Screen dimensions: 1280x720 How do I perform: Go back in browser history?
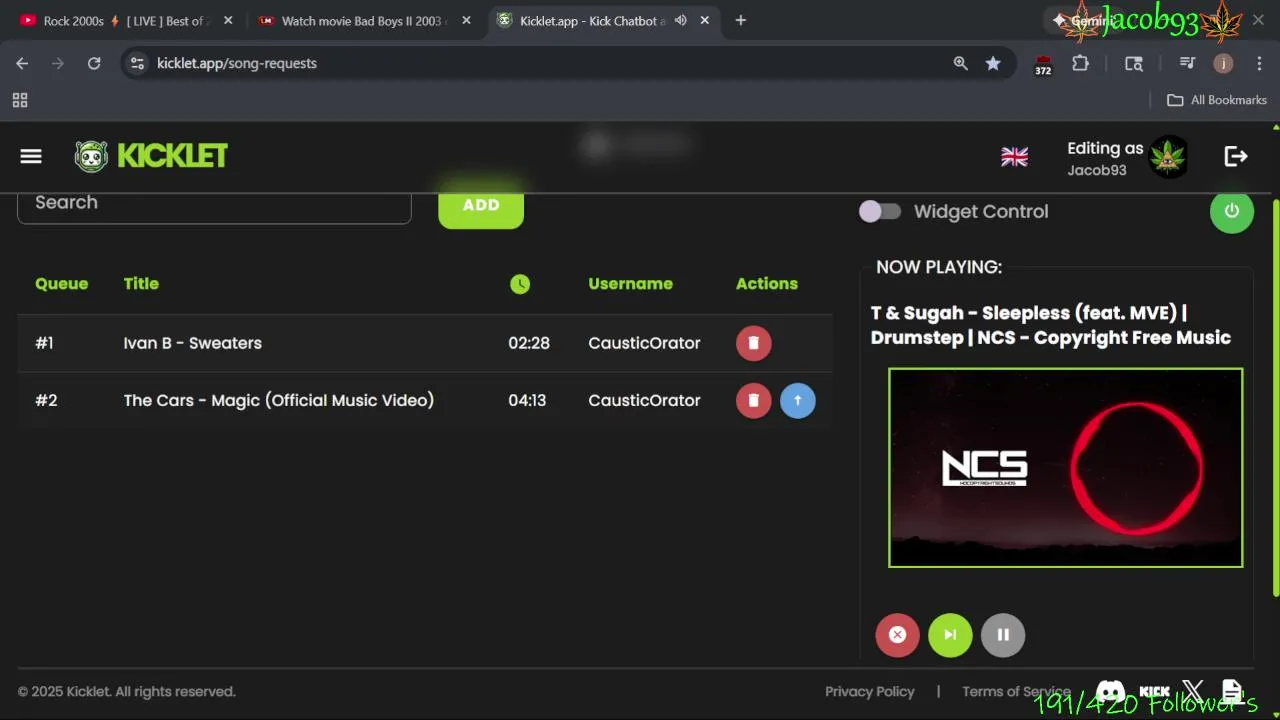[22, 63]
